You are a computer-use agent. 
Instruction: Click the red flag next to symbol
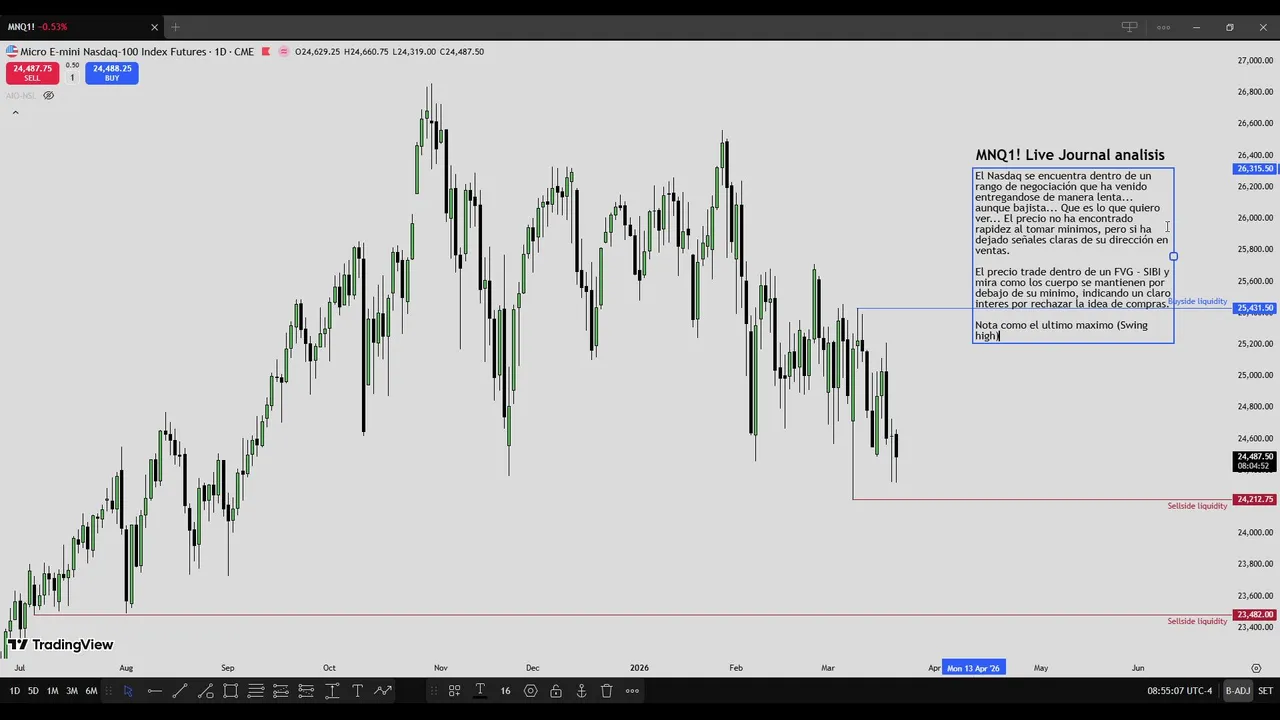(x=266, y=51)
